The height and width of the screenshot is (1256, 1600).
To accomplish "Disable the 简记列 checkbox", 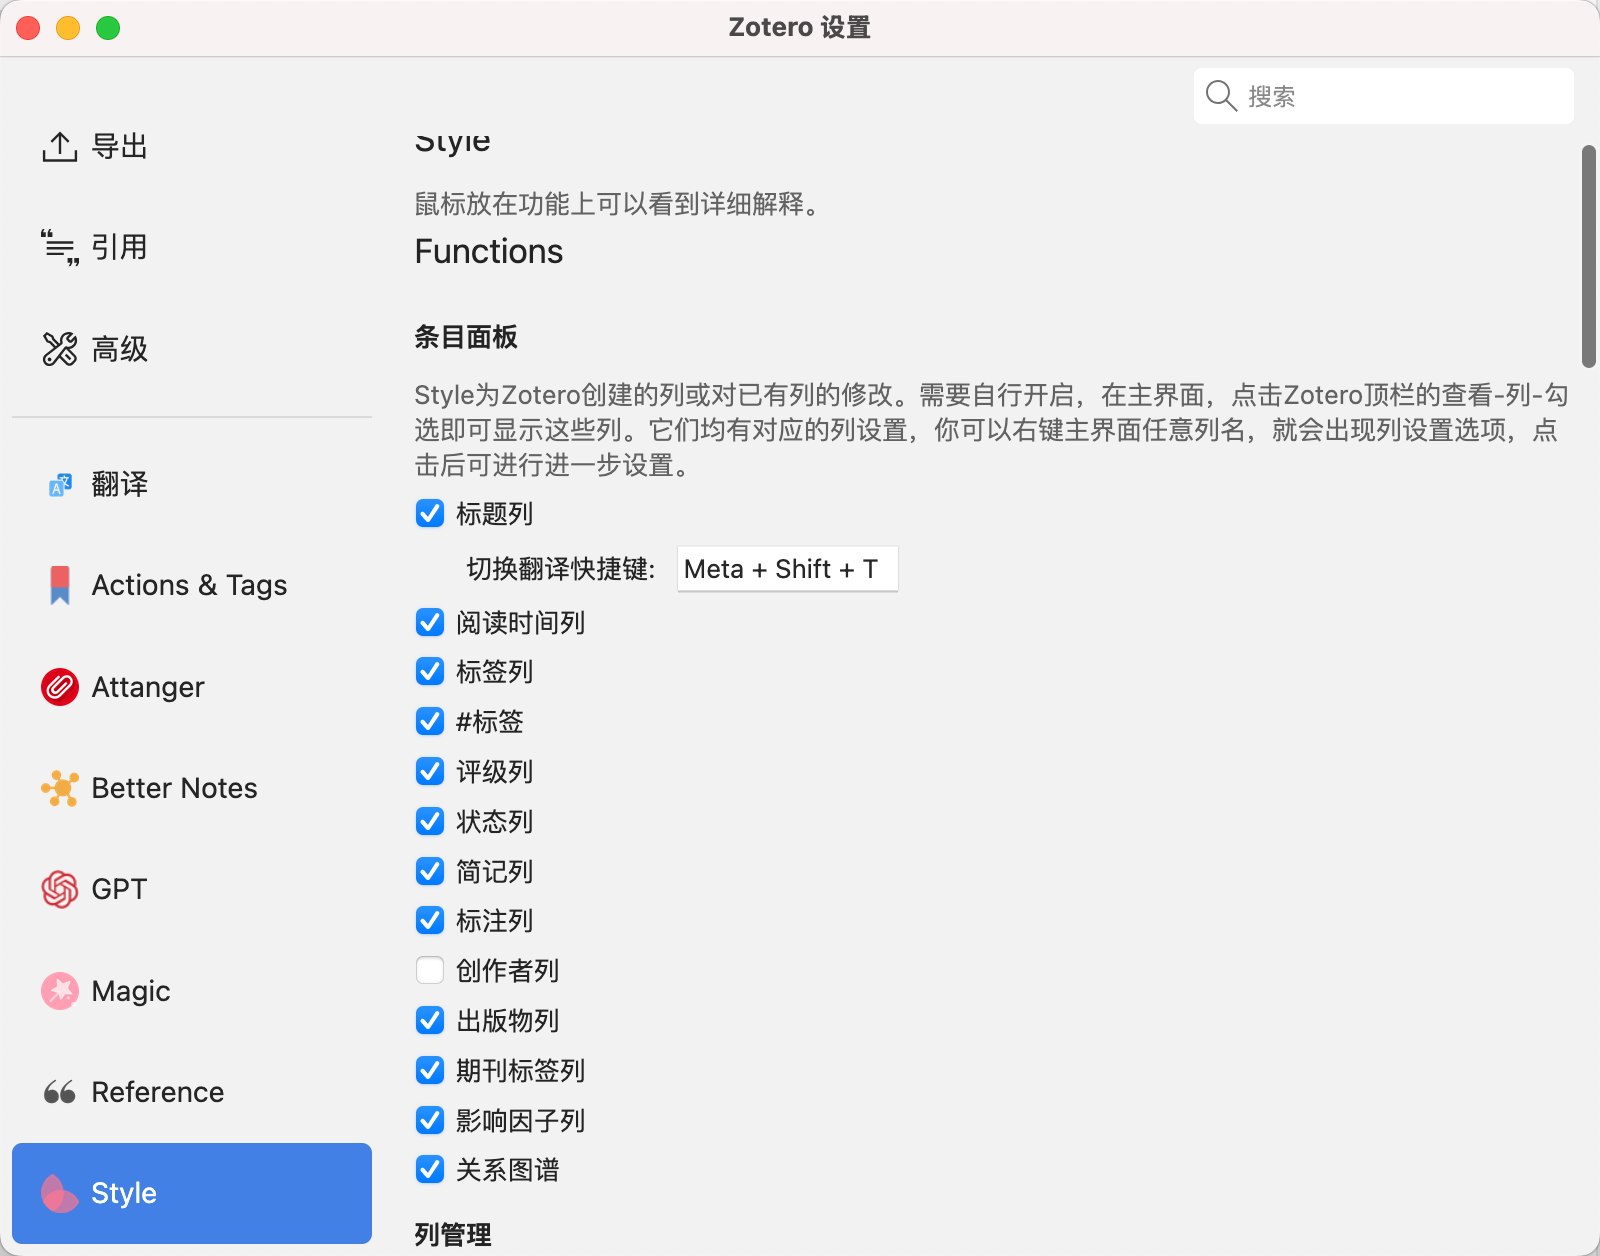I will 430,872.
